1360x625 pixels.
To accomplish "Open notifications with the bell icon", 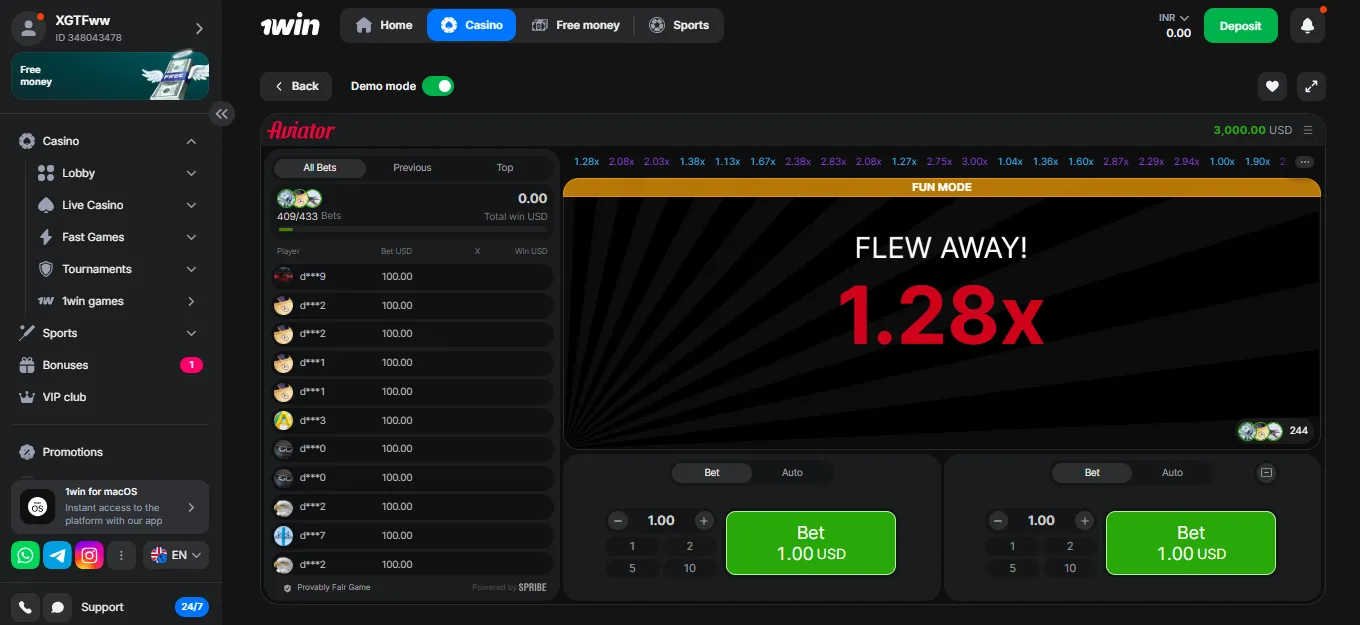I will pyautogui.click(x=1307, y=25).
